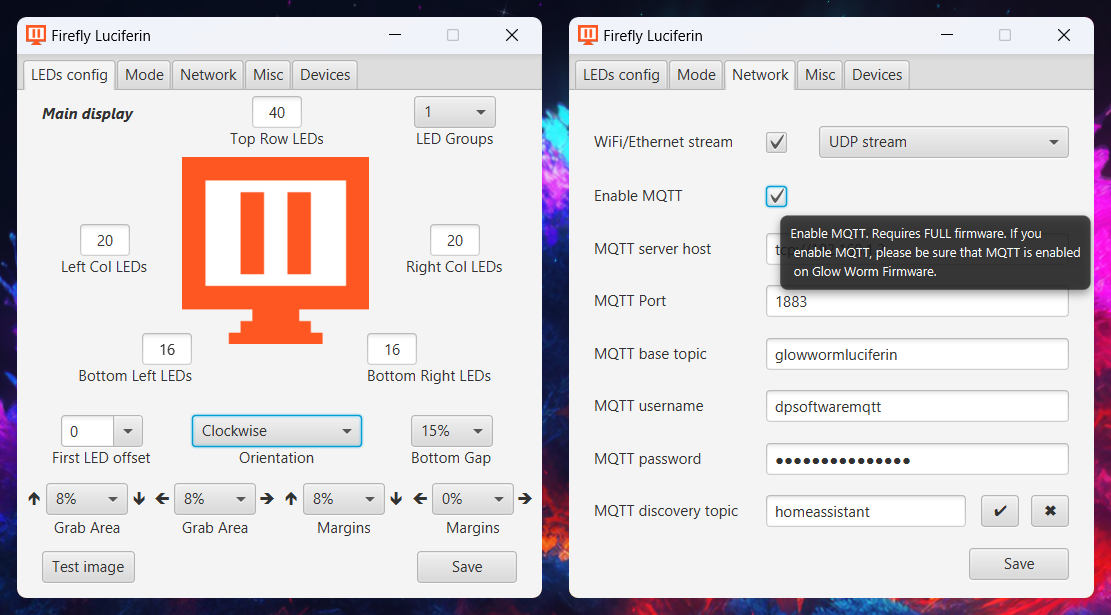The height and width of the screenshot is (615, 1111).
Task: Open the Bottom Gap 15% dropdown
Action: (451, 431)
